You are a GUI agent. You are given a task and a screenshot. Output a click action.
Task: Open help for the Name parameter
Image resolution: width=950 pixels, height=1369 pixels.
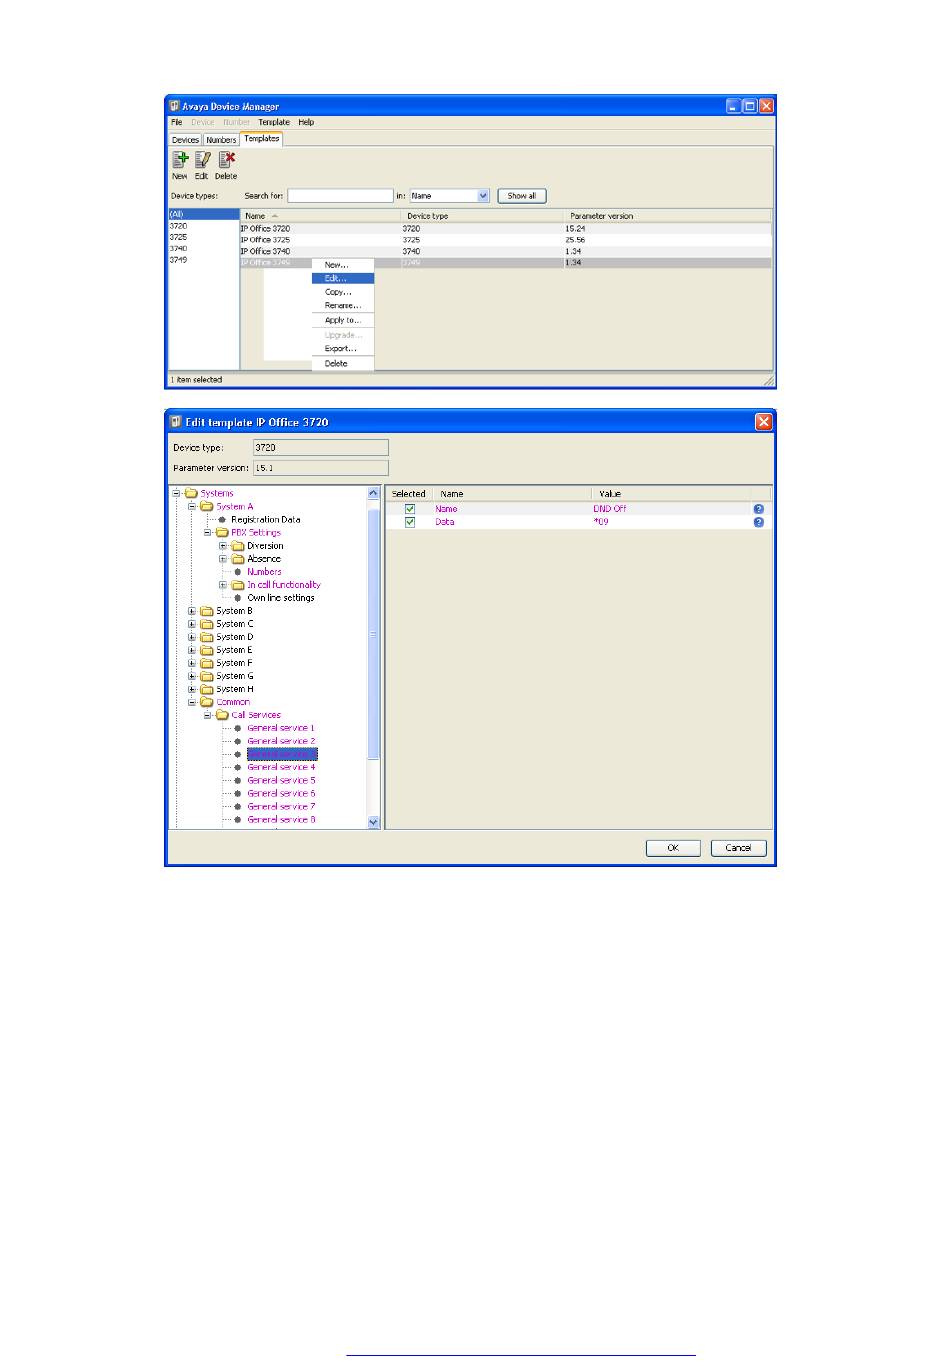(759, 509)
